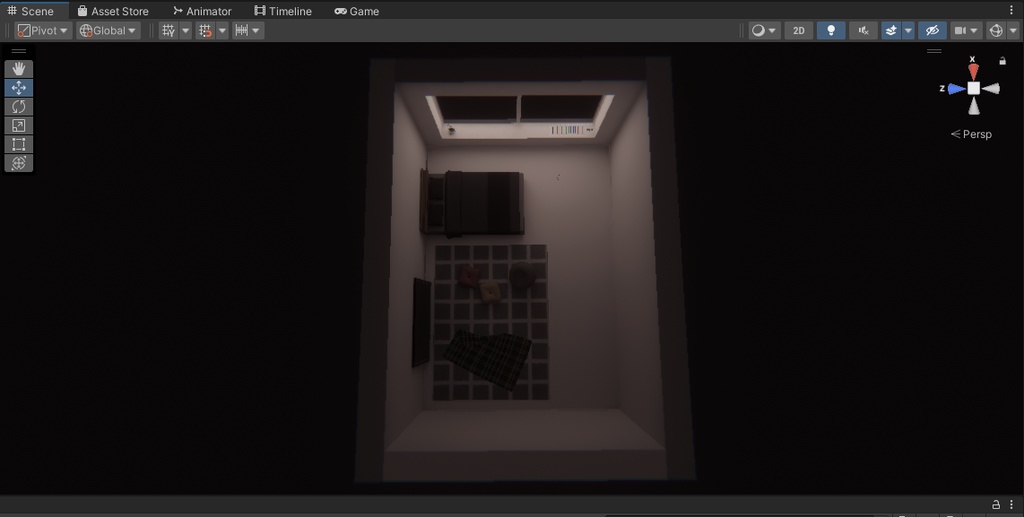This screenshot has width=1024, height=517.
Task: Click the red X axis cone
Action: tap(974, 71)
